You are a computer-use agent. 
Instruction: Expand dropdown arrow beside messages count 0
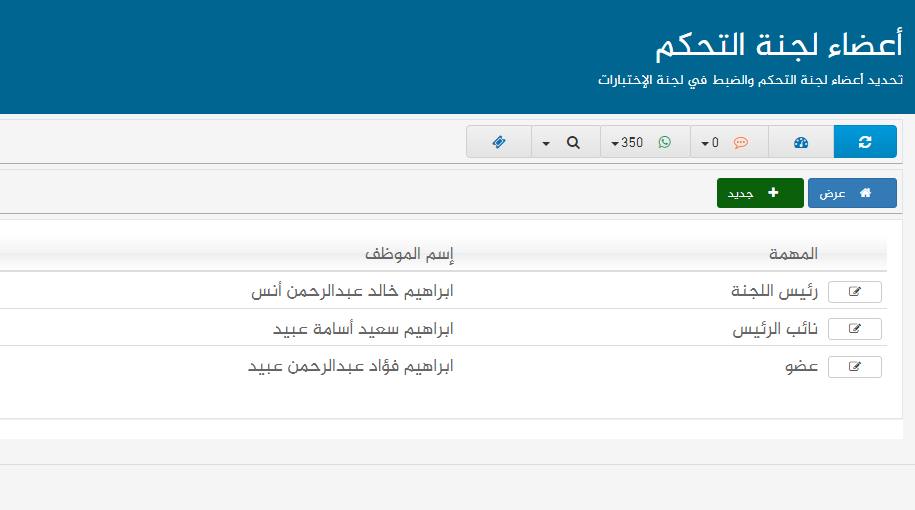704,143
